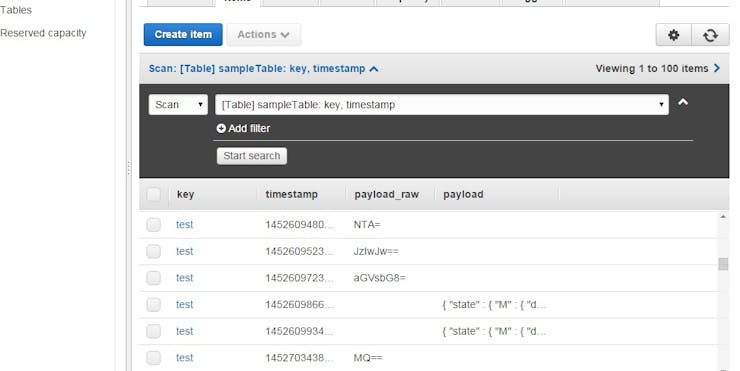The height and width of the screenshot is (371, 740).
Task: Click the Scan: [Table] sampleTable summary link
Action: 257,69
